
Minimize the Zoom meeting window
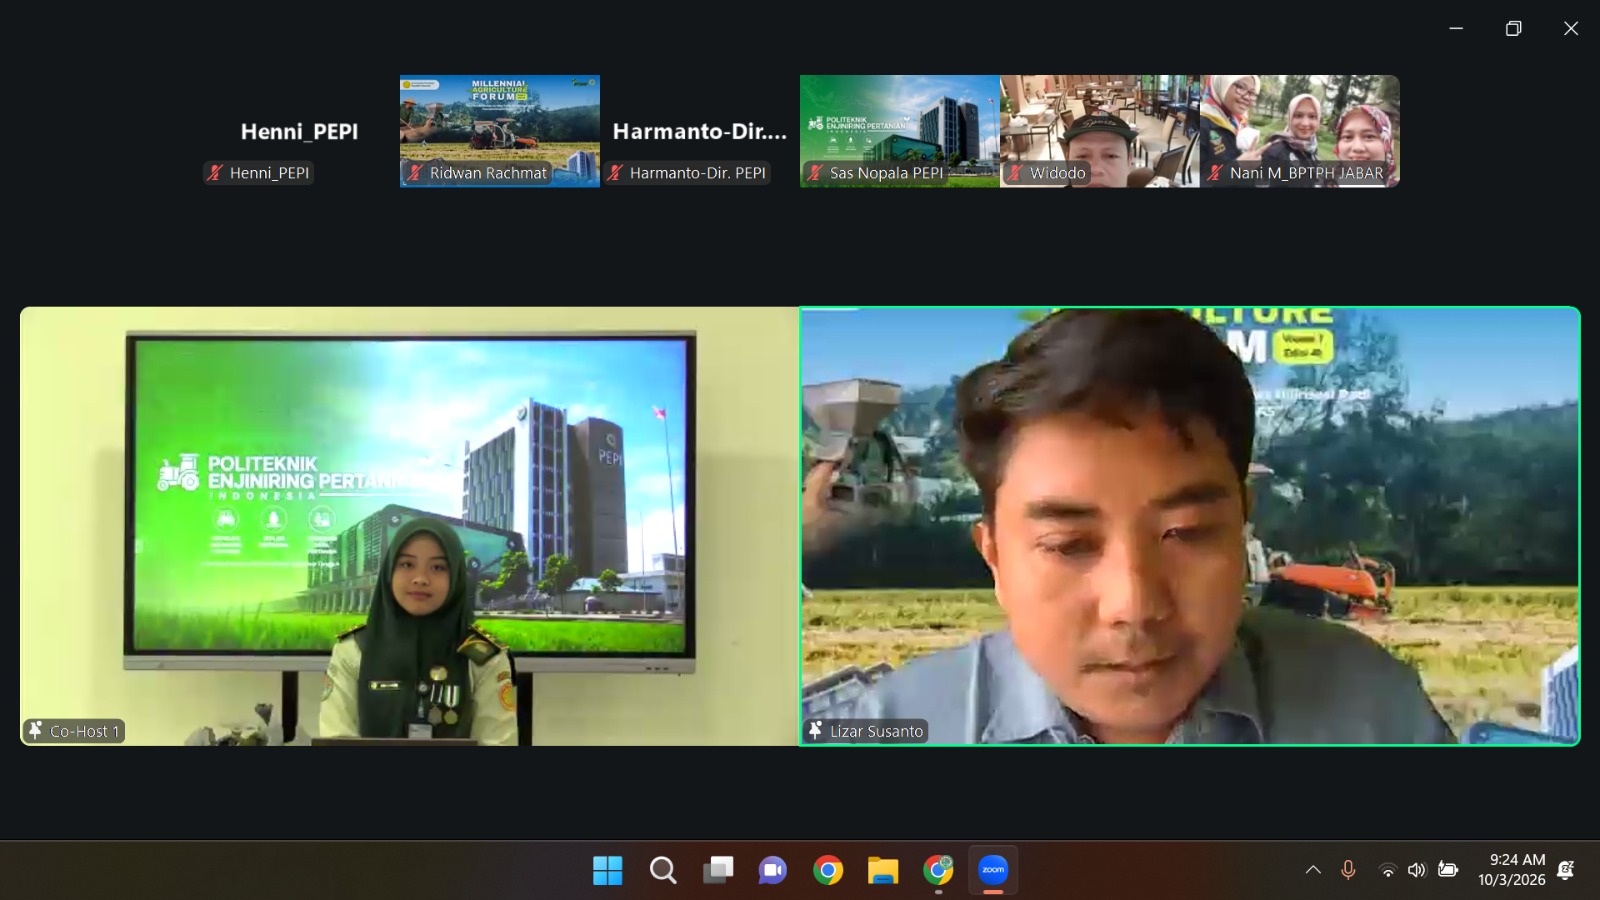pos(1456,28)
